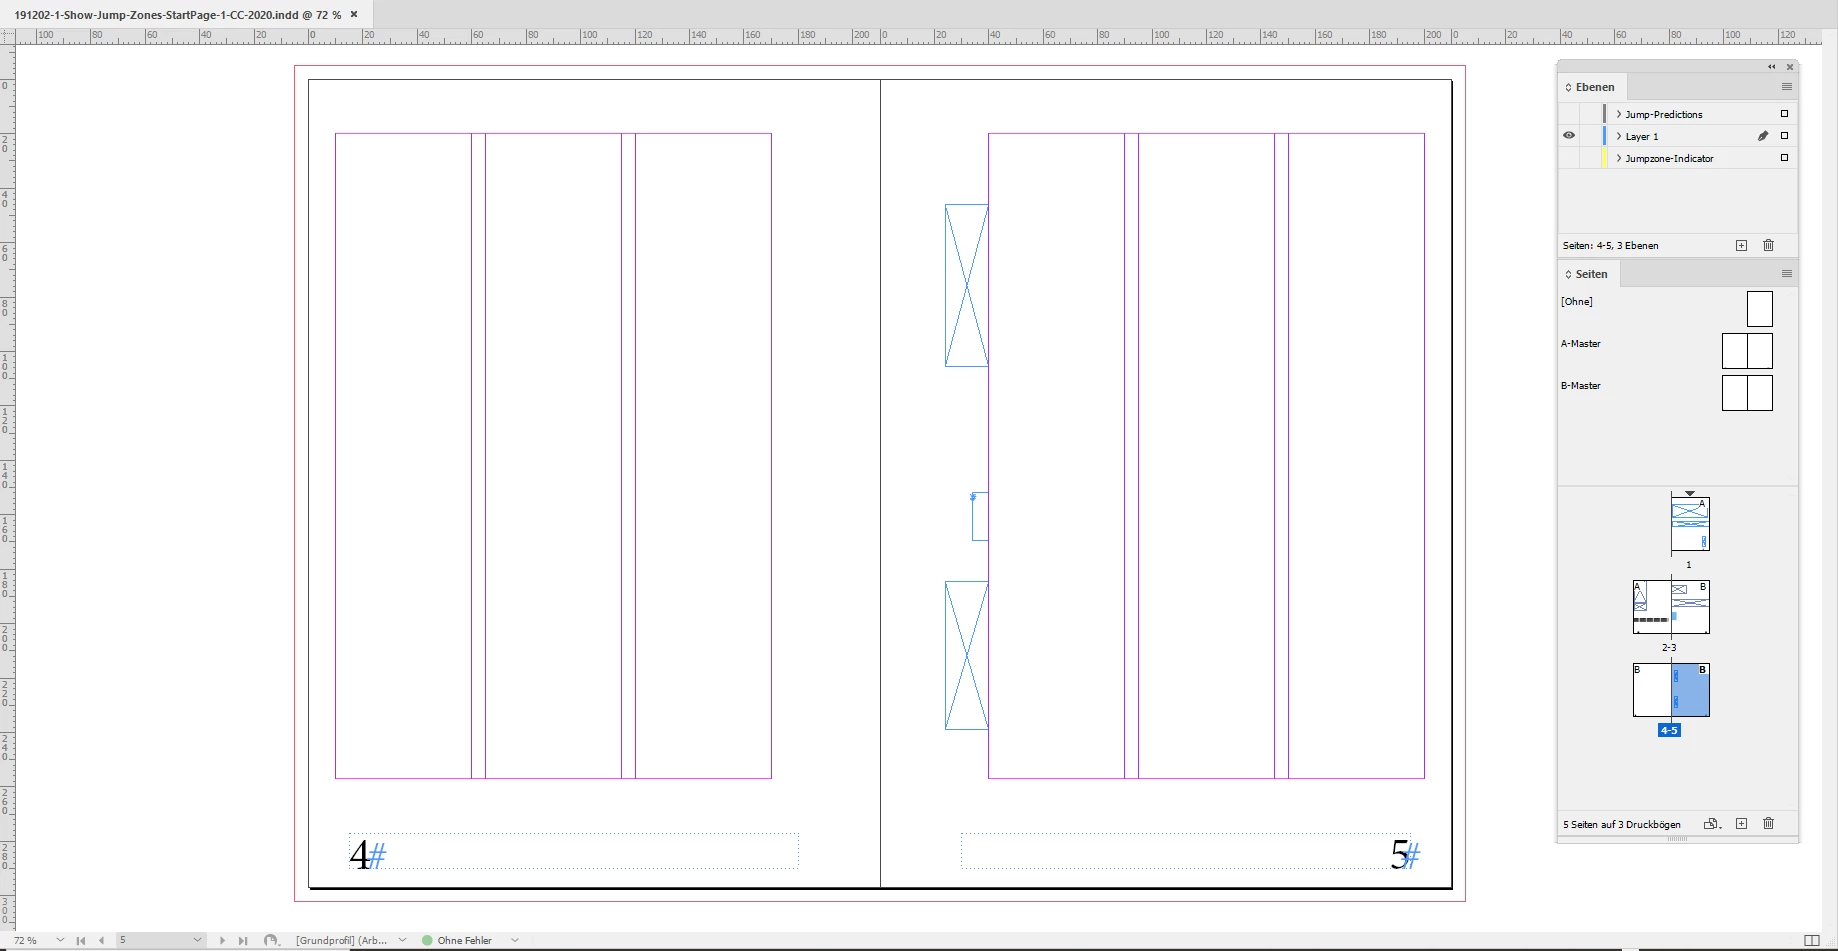
Task: Select the B-Master spread thumbnail
Action: pyautogui.click(x=1747, y=393)
